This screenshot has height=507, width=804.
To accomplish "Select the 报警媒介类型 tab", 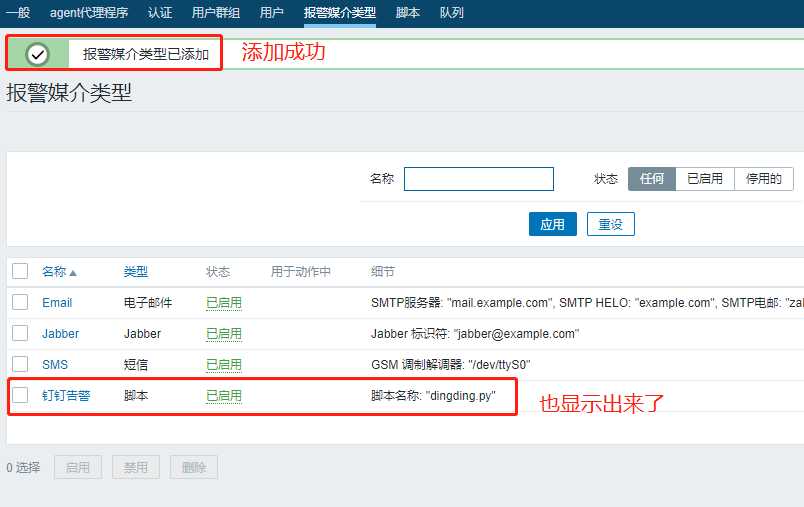I will pos(339,12).
